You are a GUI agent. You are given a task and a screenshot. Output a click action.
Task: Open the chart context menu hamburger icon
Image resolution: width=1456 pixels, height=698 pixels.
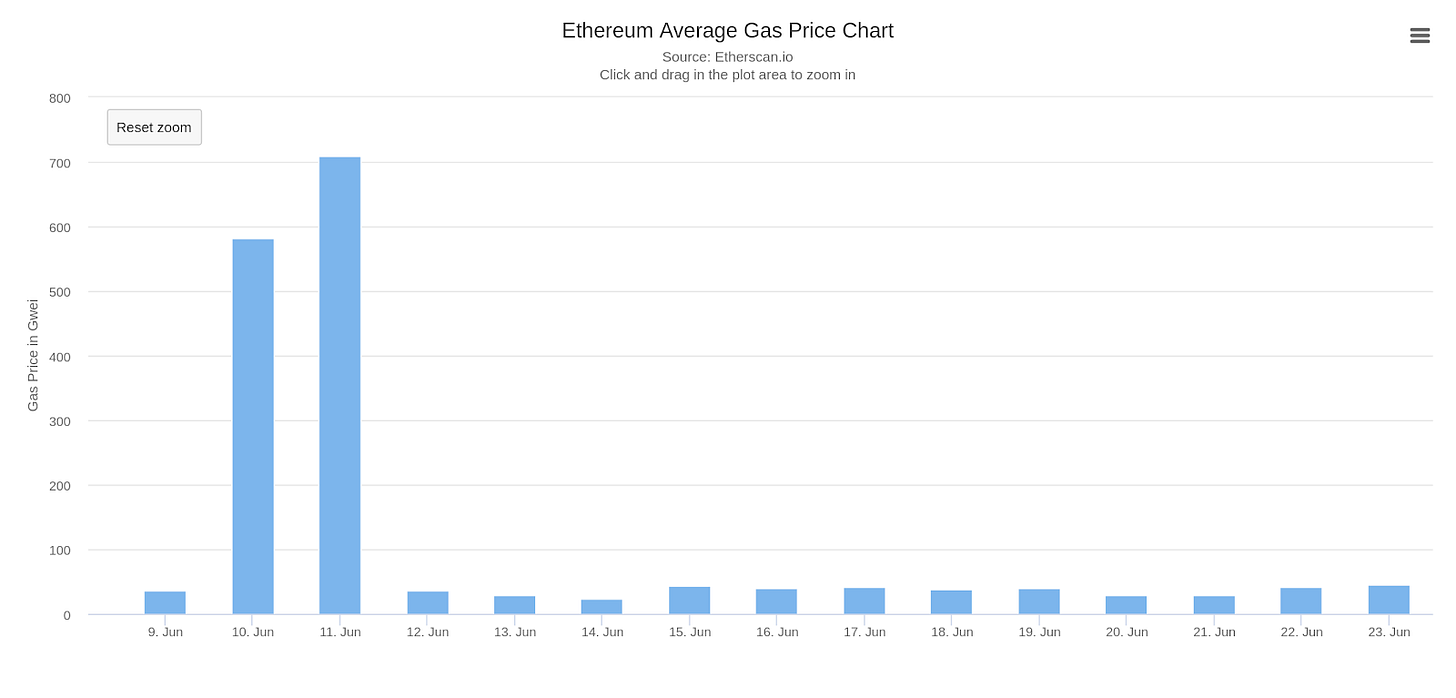point(1419,35)
